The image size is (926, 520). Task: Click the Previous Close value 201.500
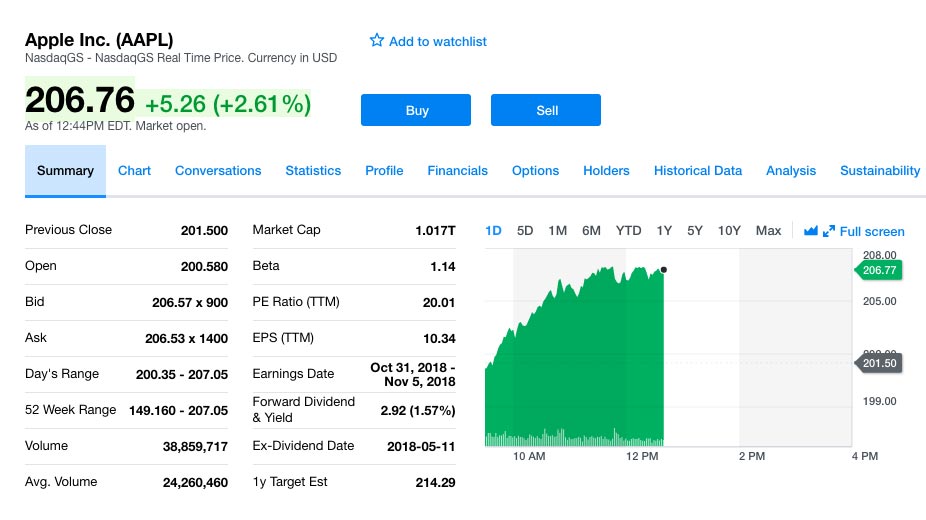[x=204, y=230]
